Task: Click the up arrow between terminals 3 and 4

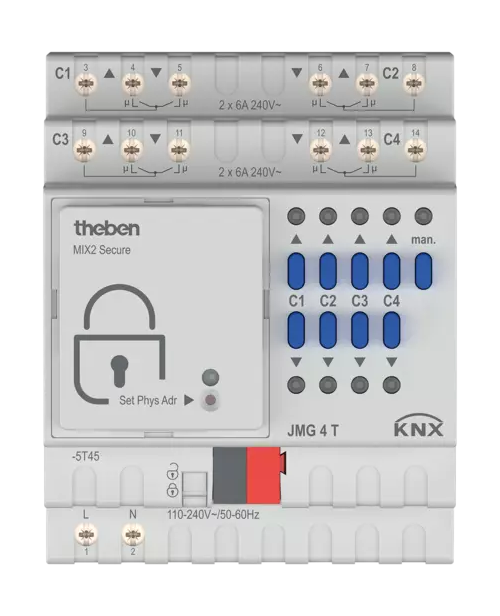Action: point(110,73)
